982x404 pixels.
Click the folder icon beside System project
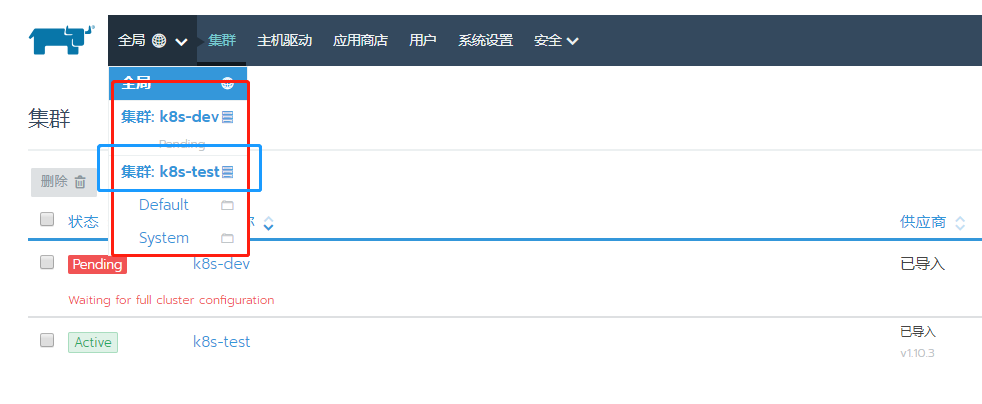(x=227, y=238)
